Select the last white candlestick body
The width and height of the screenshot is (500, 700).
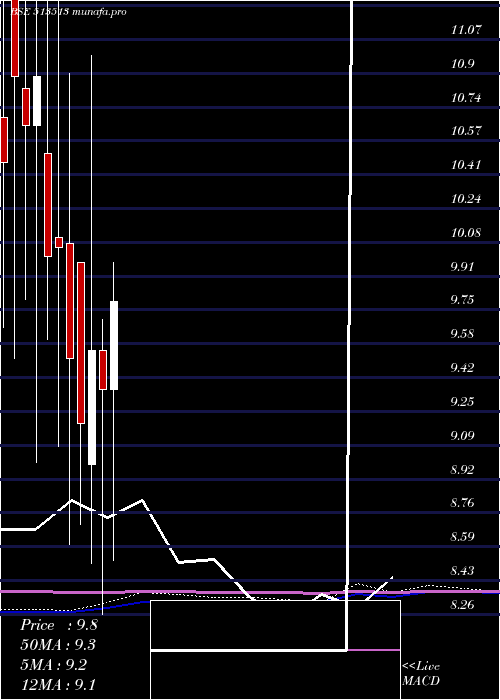114,346
